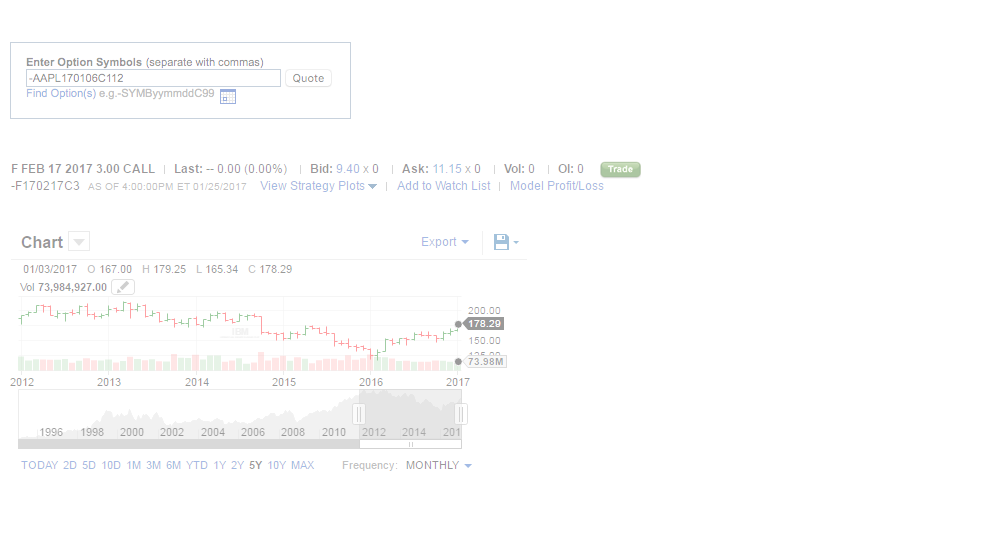Expand the Export dropdown
The height and width of the screenshot is (557, 995).
(x=445, y=242)
